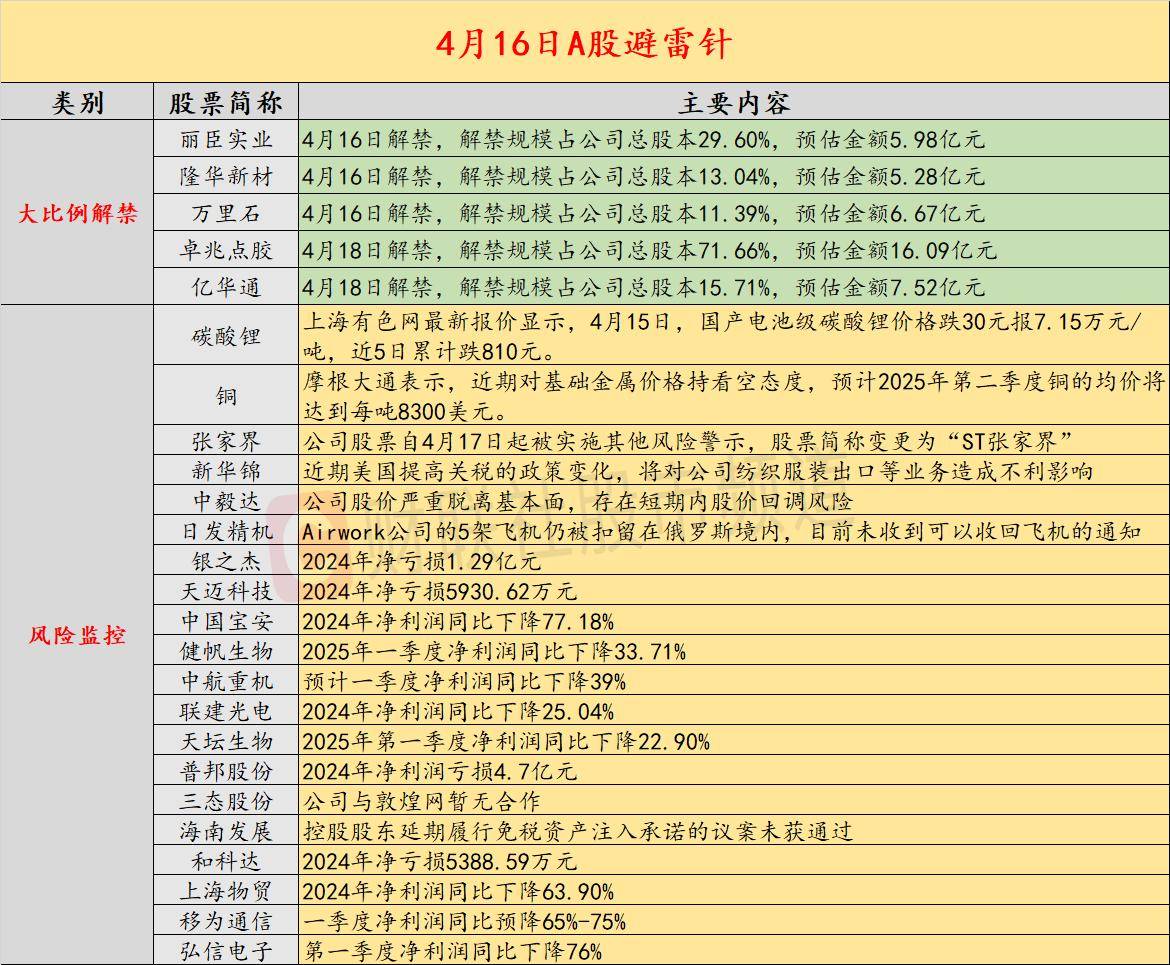Select stock name 上海物贸
This screenshot has width=1170, height=965.
click(225, 891)
